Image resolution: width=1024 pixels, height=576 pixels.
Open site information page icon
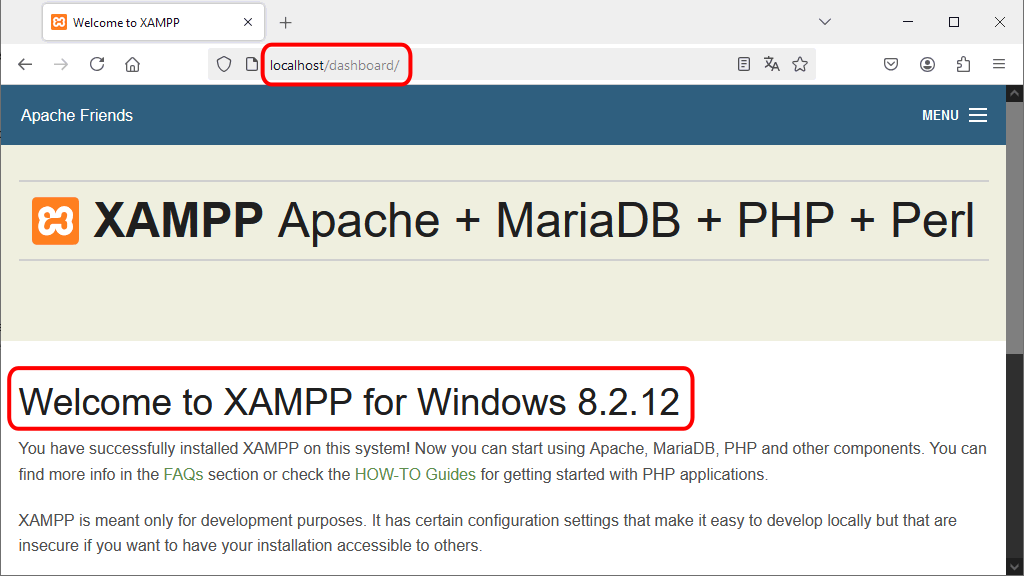click(x=251, y=64)
